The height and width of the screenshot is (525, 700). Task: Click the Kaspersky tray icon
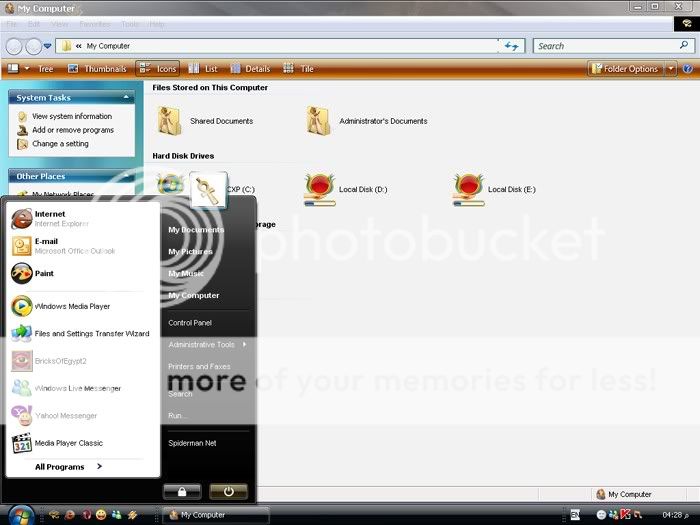625,515
